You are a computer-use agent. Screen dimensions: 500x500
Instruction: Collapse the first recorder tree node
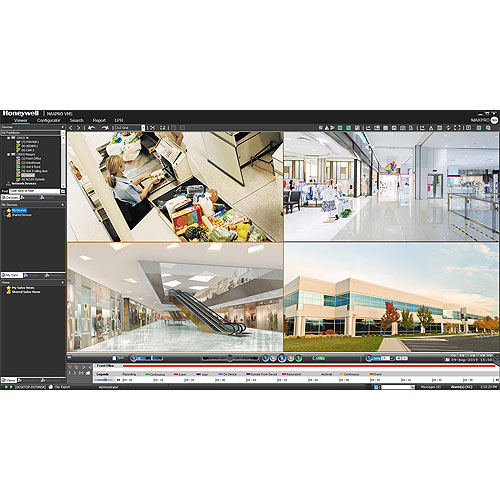(x=9, y=138)
